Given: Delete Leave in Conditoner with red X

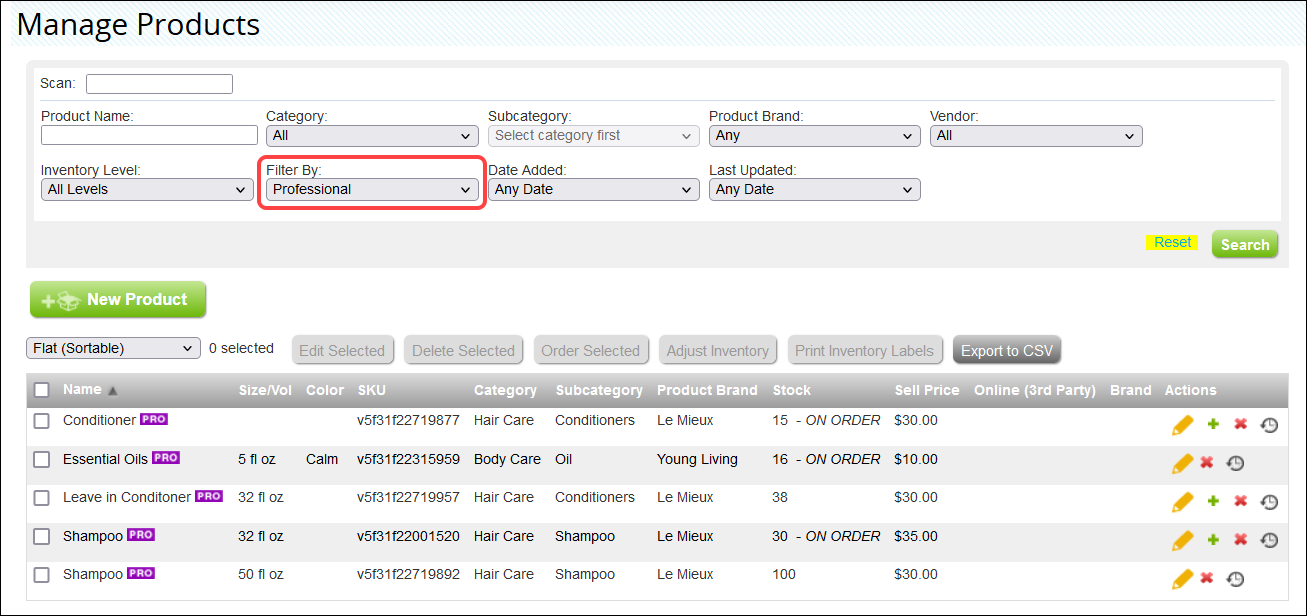Looking at the screenshot, I should pyautogui.click(x=1240, y=501).
